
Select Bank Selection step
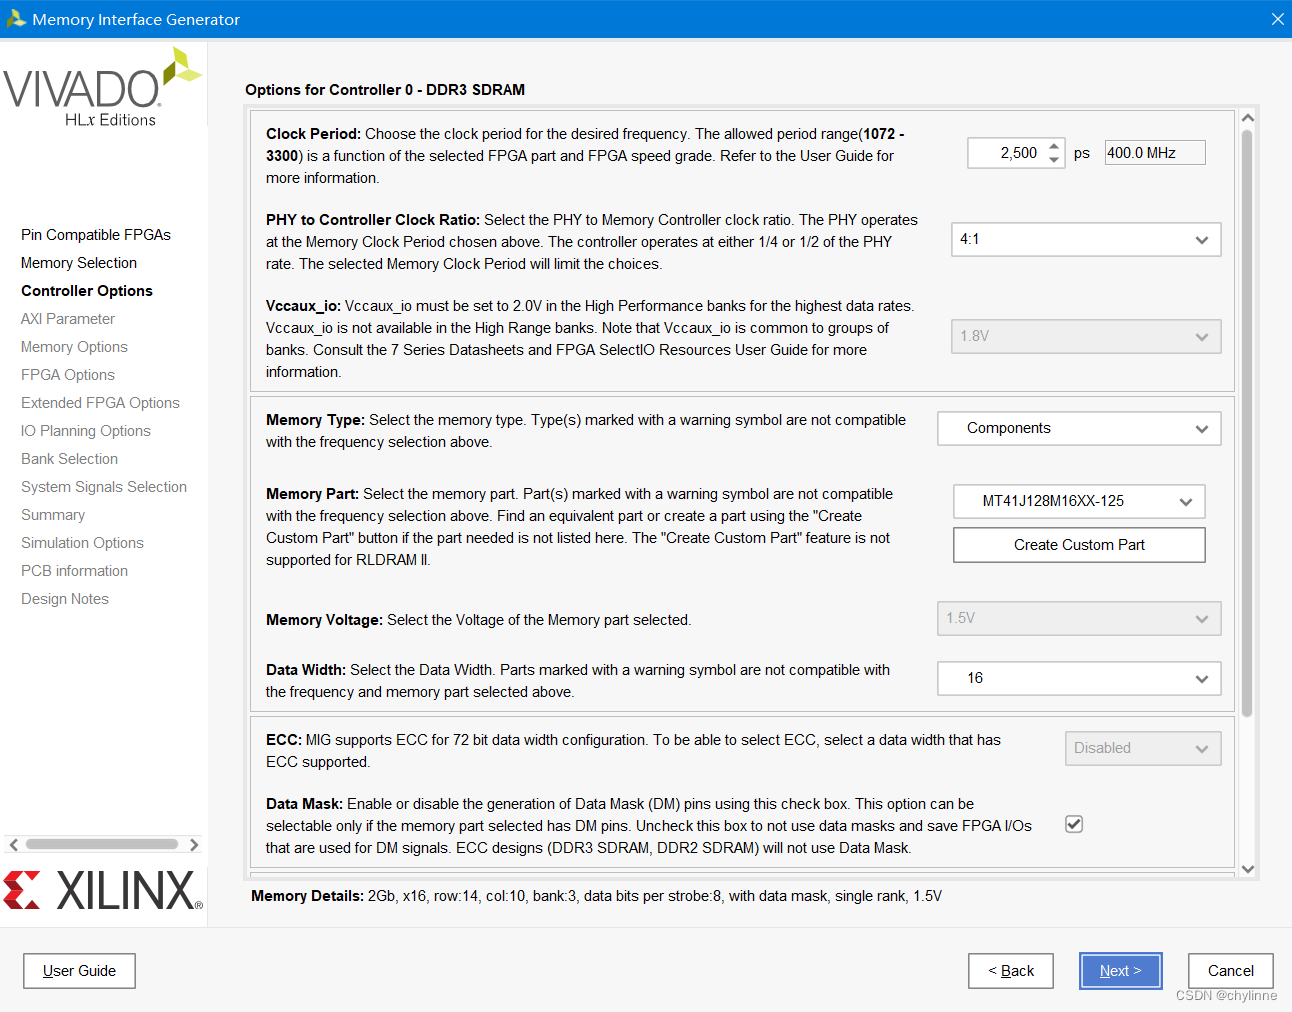click(x=69, y=459)
